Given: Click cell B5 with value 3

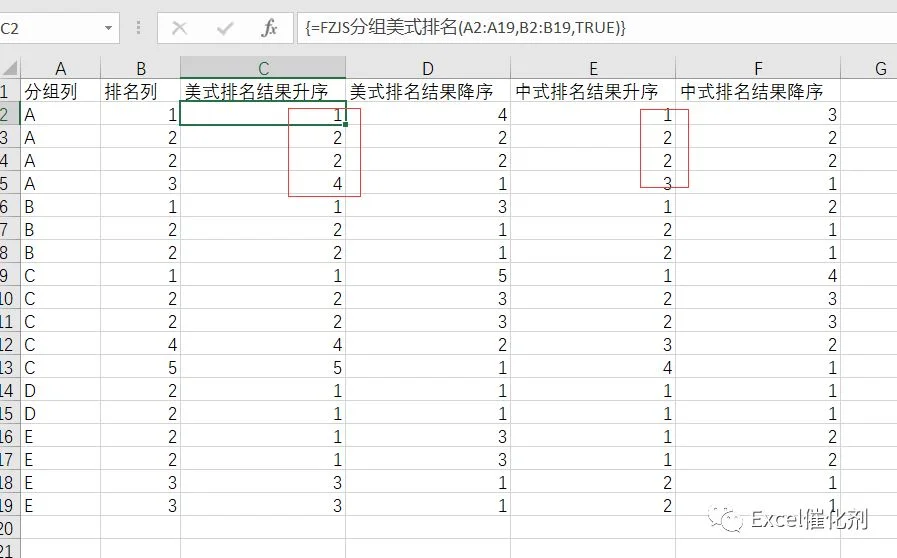Looking at the screenshot, I should [x=141, y=184].
